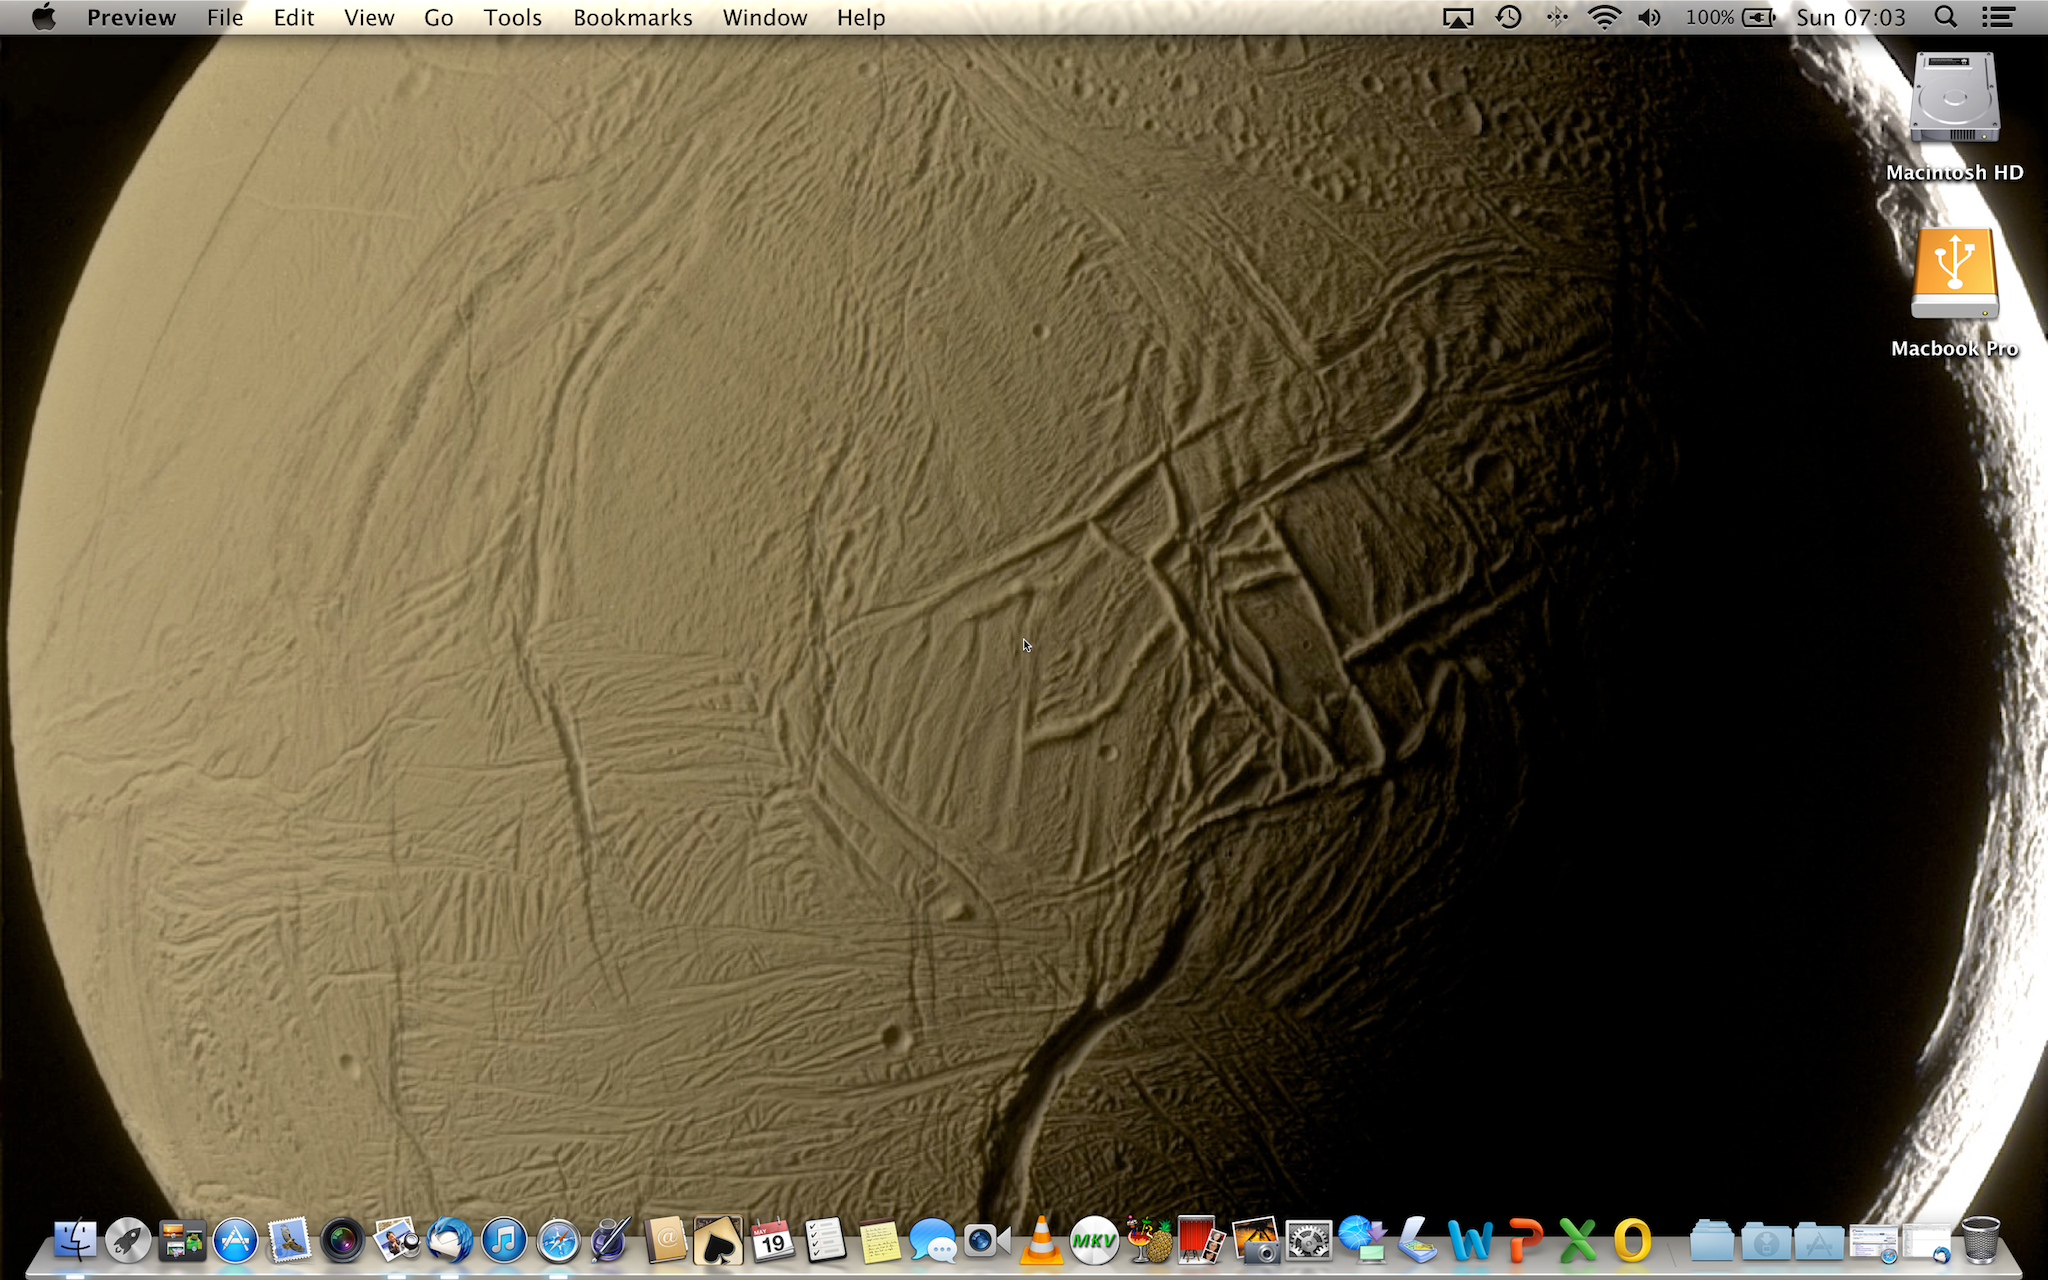This screenshot has width=2048, height=1280.
Task: Open System Preferences gear icon
Action: pyautogui.click(x=1309, y=1241)
